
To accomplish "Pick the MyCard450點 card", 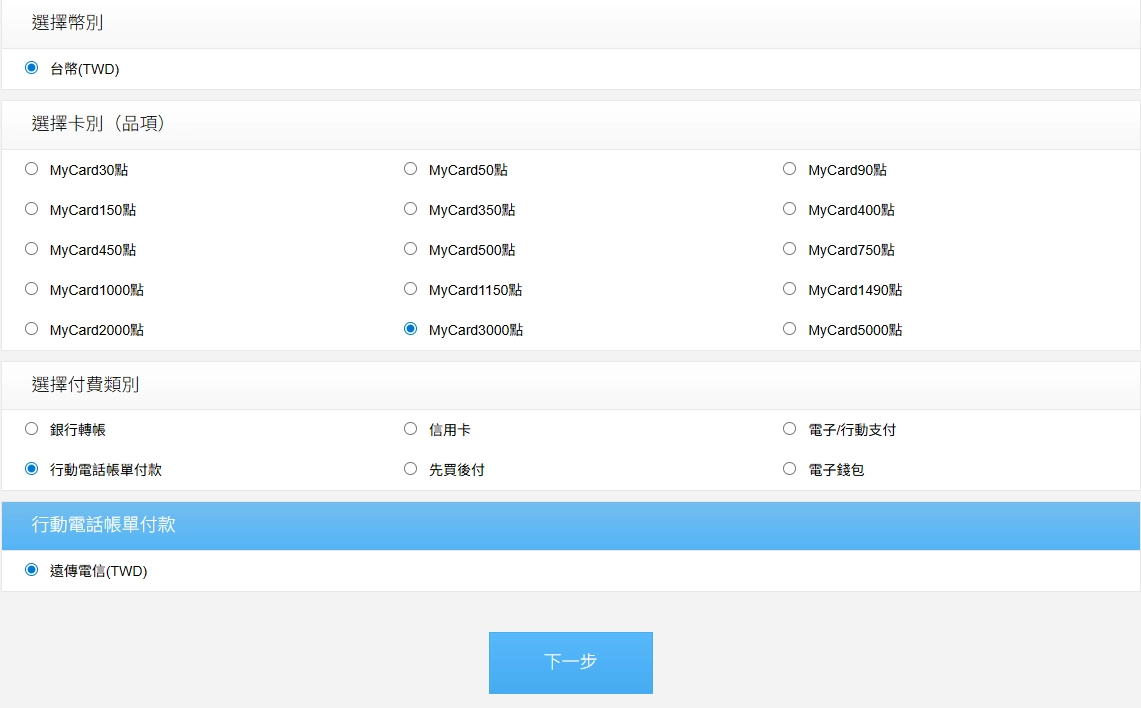I will (x=31, y=249).
